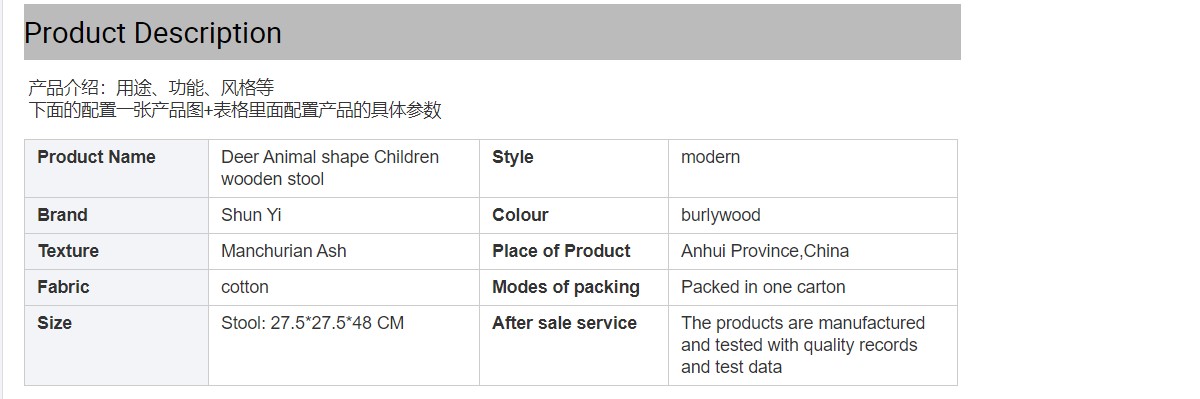1200x399 pixels.
Task: Click the Product Description header bar
Action: (x=492, y=32)
